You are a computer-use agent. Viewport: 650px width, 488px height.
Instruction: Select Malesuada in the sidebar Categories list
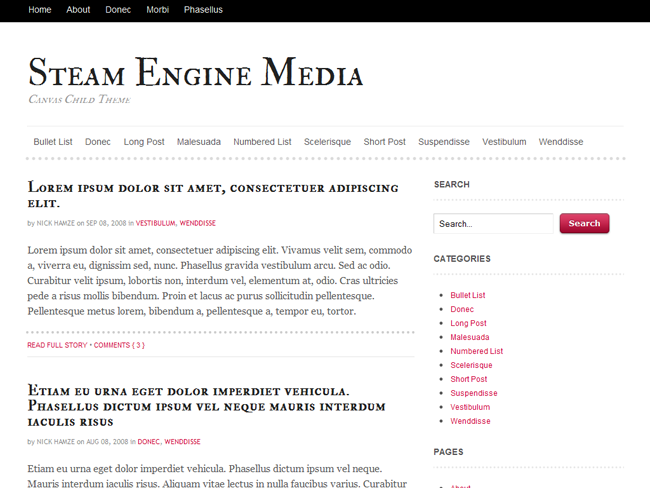(470, 337)
